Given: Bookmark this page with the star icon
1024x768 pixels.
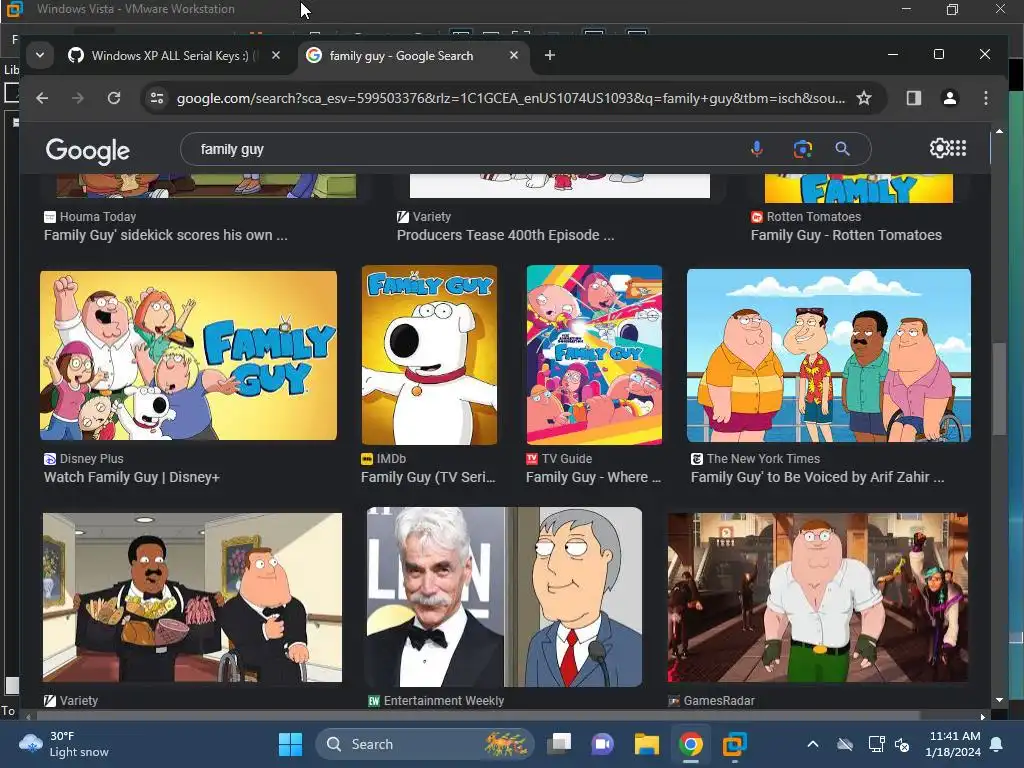Looking at the screenshot, I should [x=864, y=98].
